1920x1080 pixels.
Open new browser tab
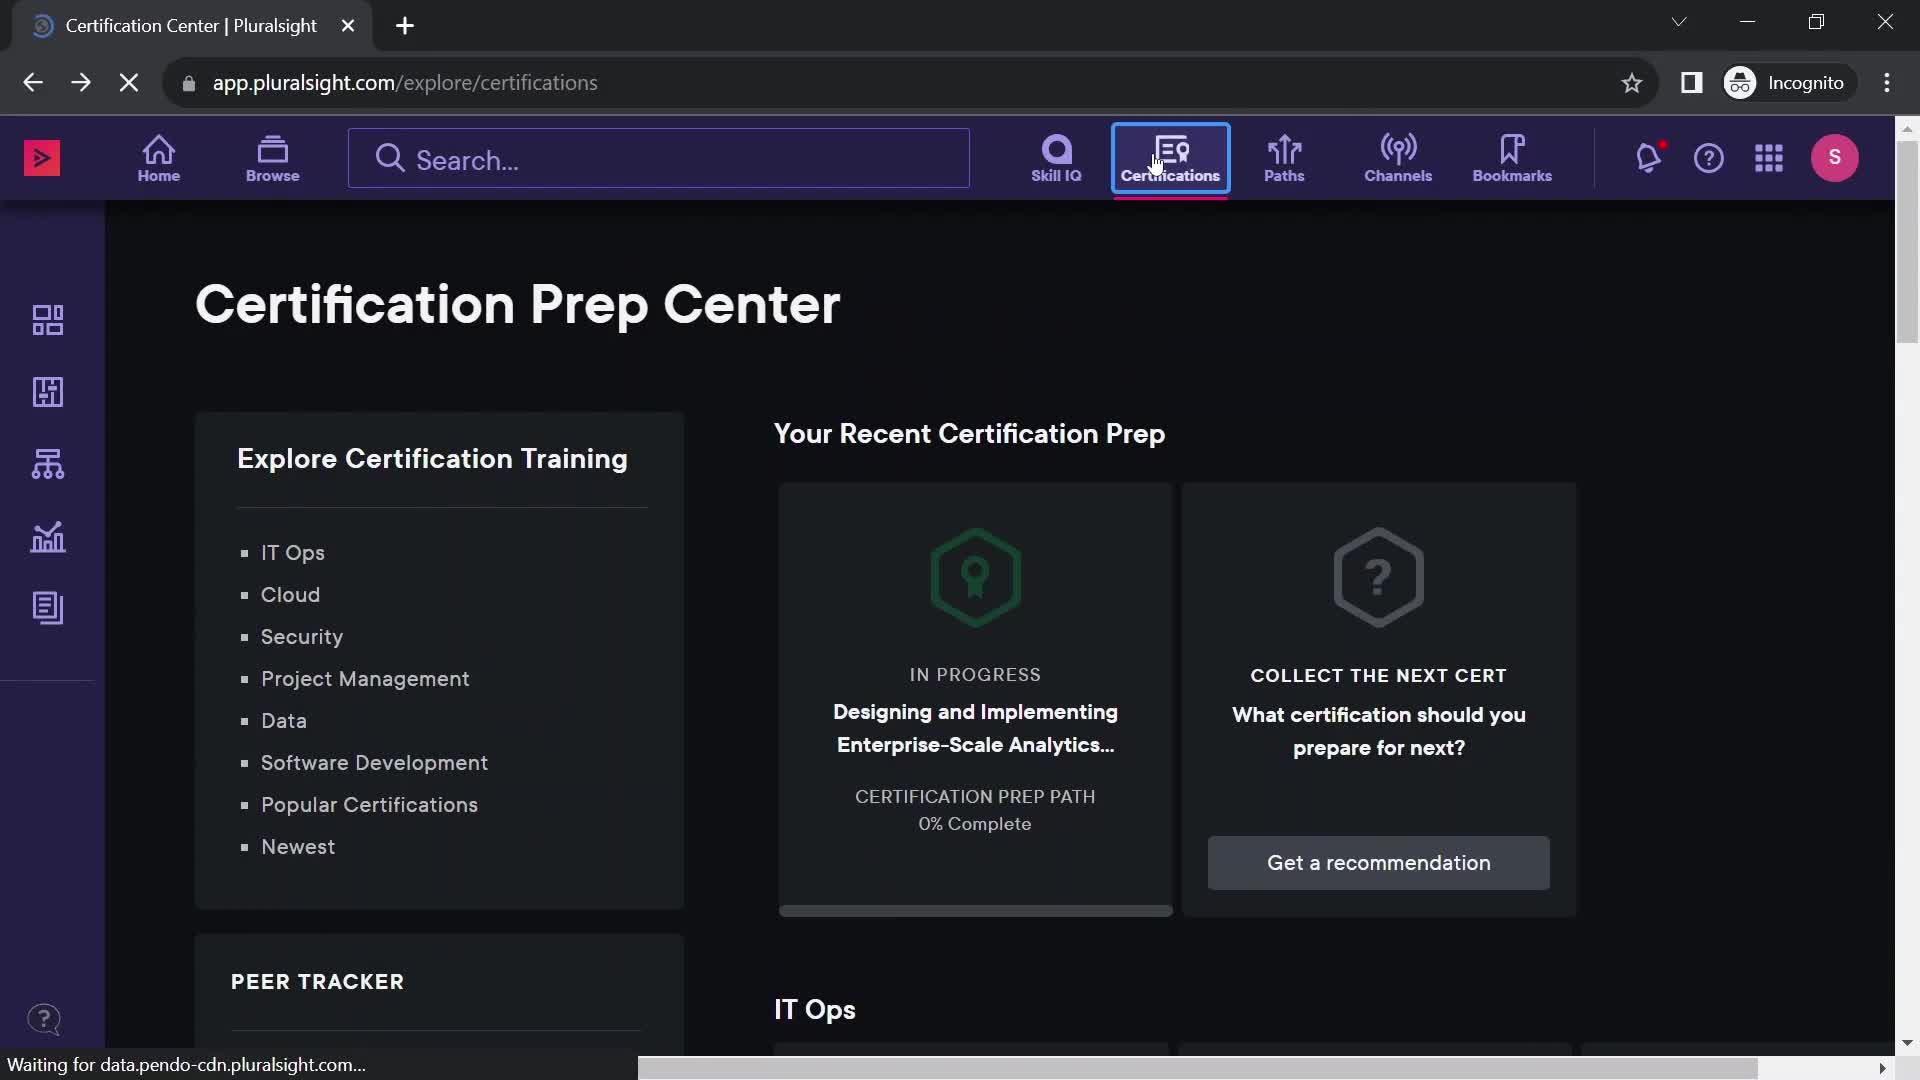[x=405, y=26]
